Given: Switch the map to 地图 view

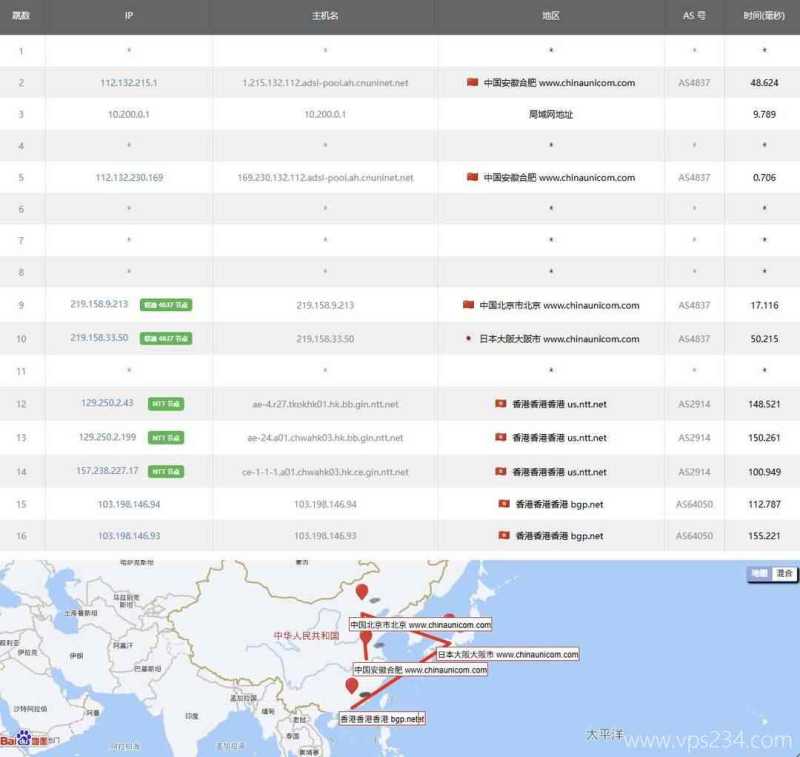Looking at the screenshot, I should 760,573.
